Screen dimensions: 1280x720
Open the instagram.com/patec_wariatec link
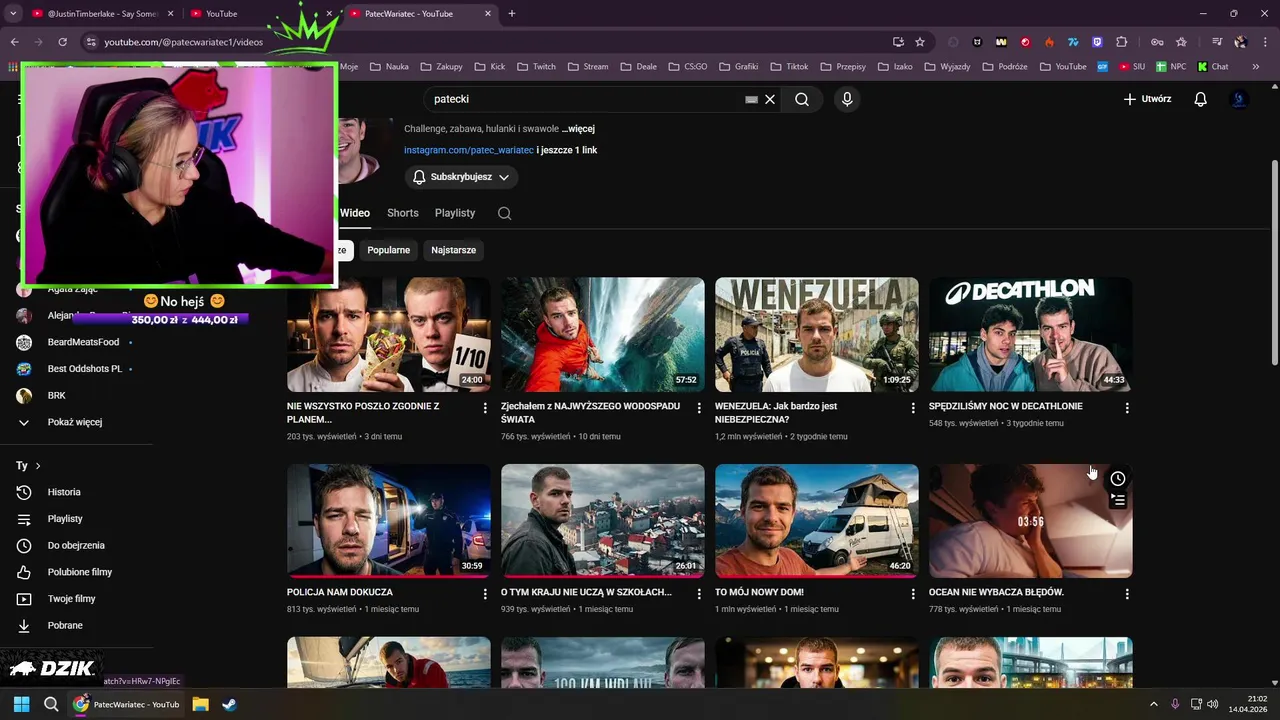pyautogui.click(x=468, y=150)
